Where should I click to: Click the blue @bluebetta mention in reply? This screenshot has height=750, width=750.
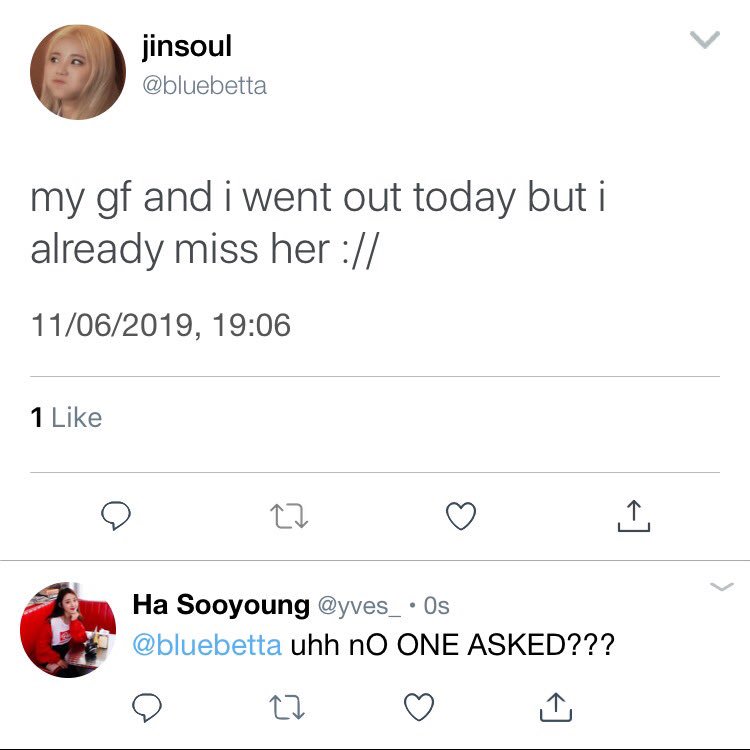pos(207,645)
